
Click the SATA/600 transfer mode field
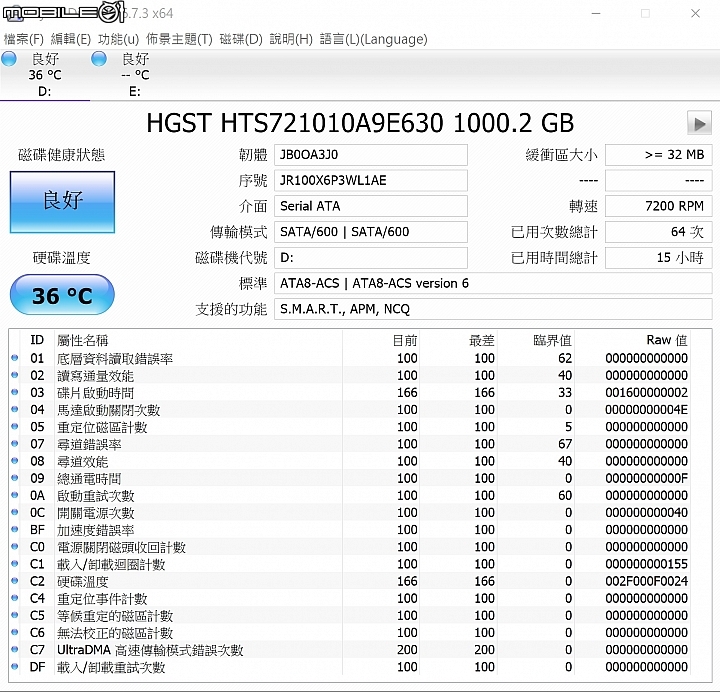point(371,232)
